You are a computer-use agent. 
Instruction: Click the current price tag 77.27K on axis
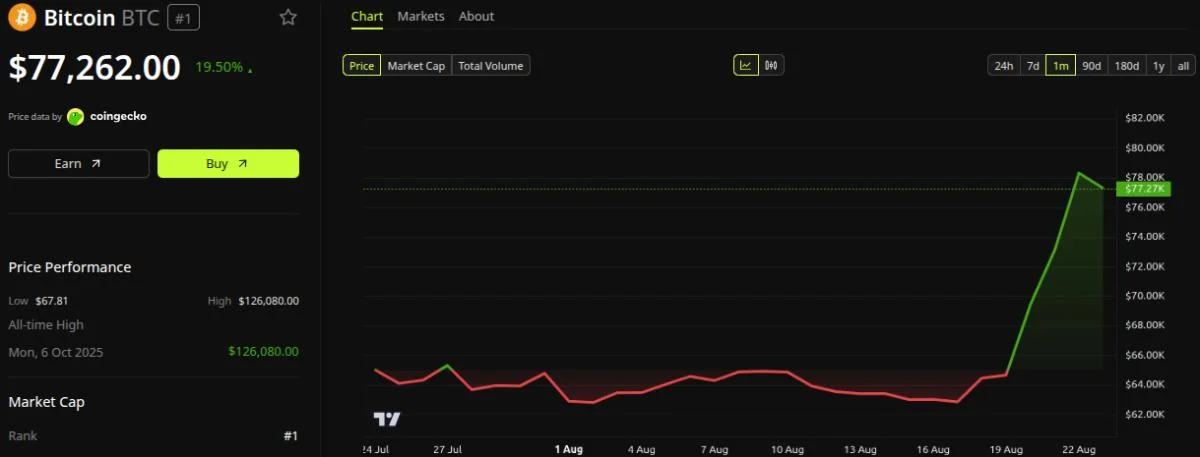pos(1144,188)
